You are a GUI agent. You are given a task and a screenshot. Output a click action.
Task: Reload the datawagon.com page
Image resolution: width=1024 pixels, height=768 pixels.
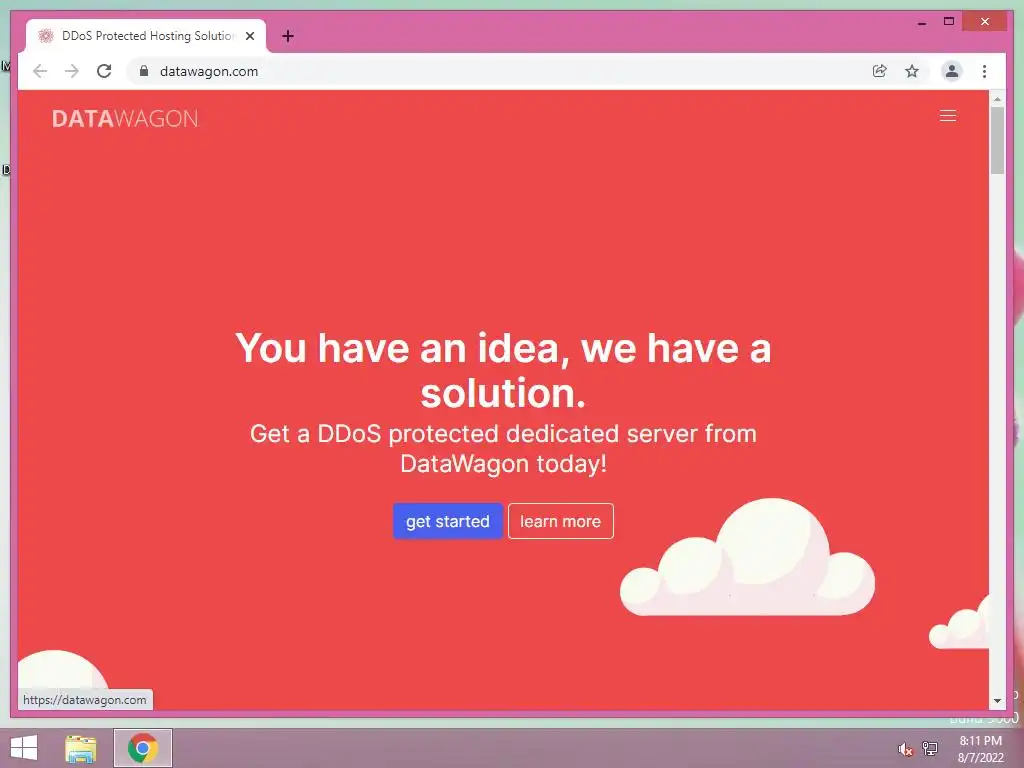104,71
